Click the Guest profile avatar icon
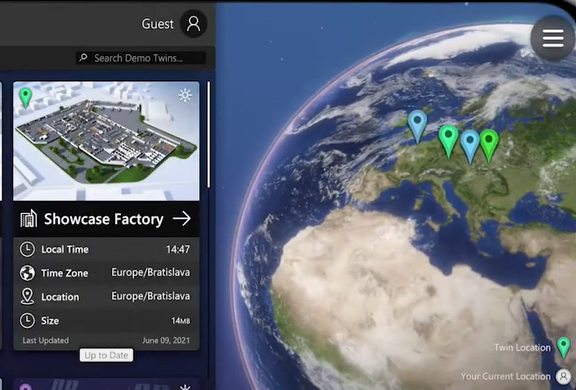Image resolution: width=576 pixels, height=390 pixels. (194, 24)
